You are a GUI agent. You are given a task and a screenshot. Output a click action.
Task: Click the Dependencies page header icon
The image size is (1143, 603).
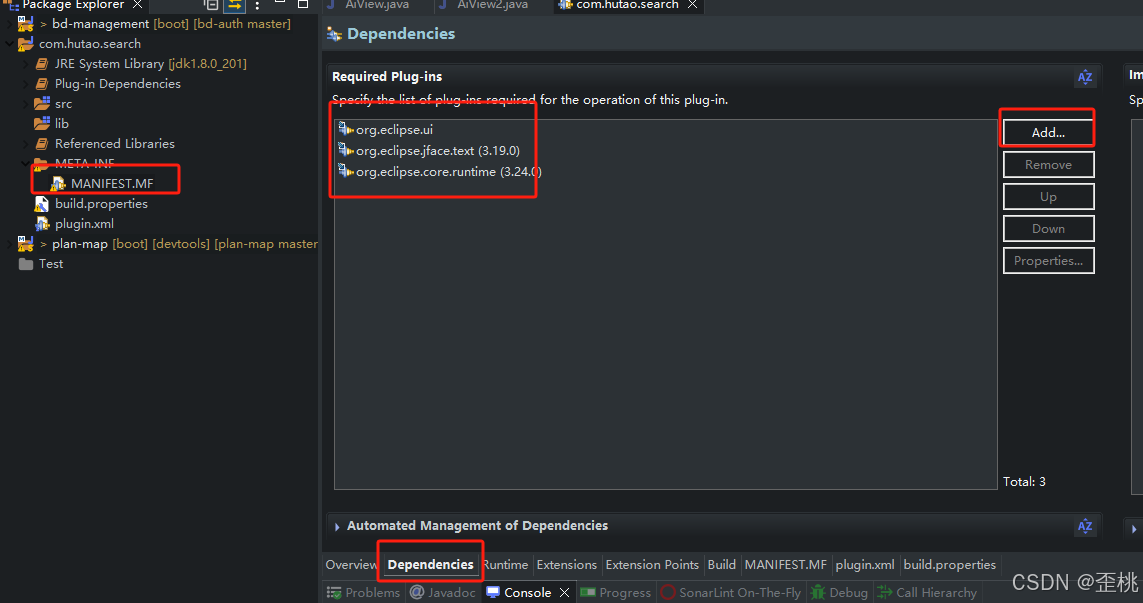[x=335, y=34]
